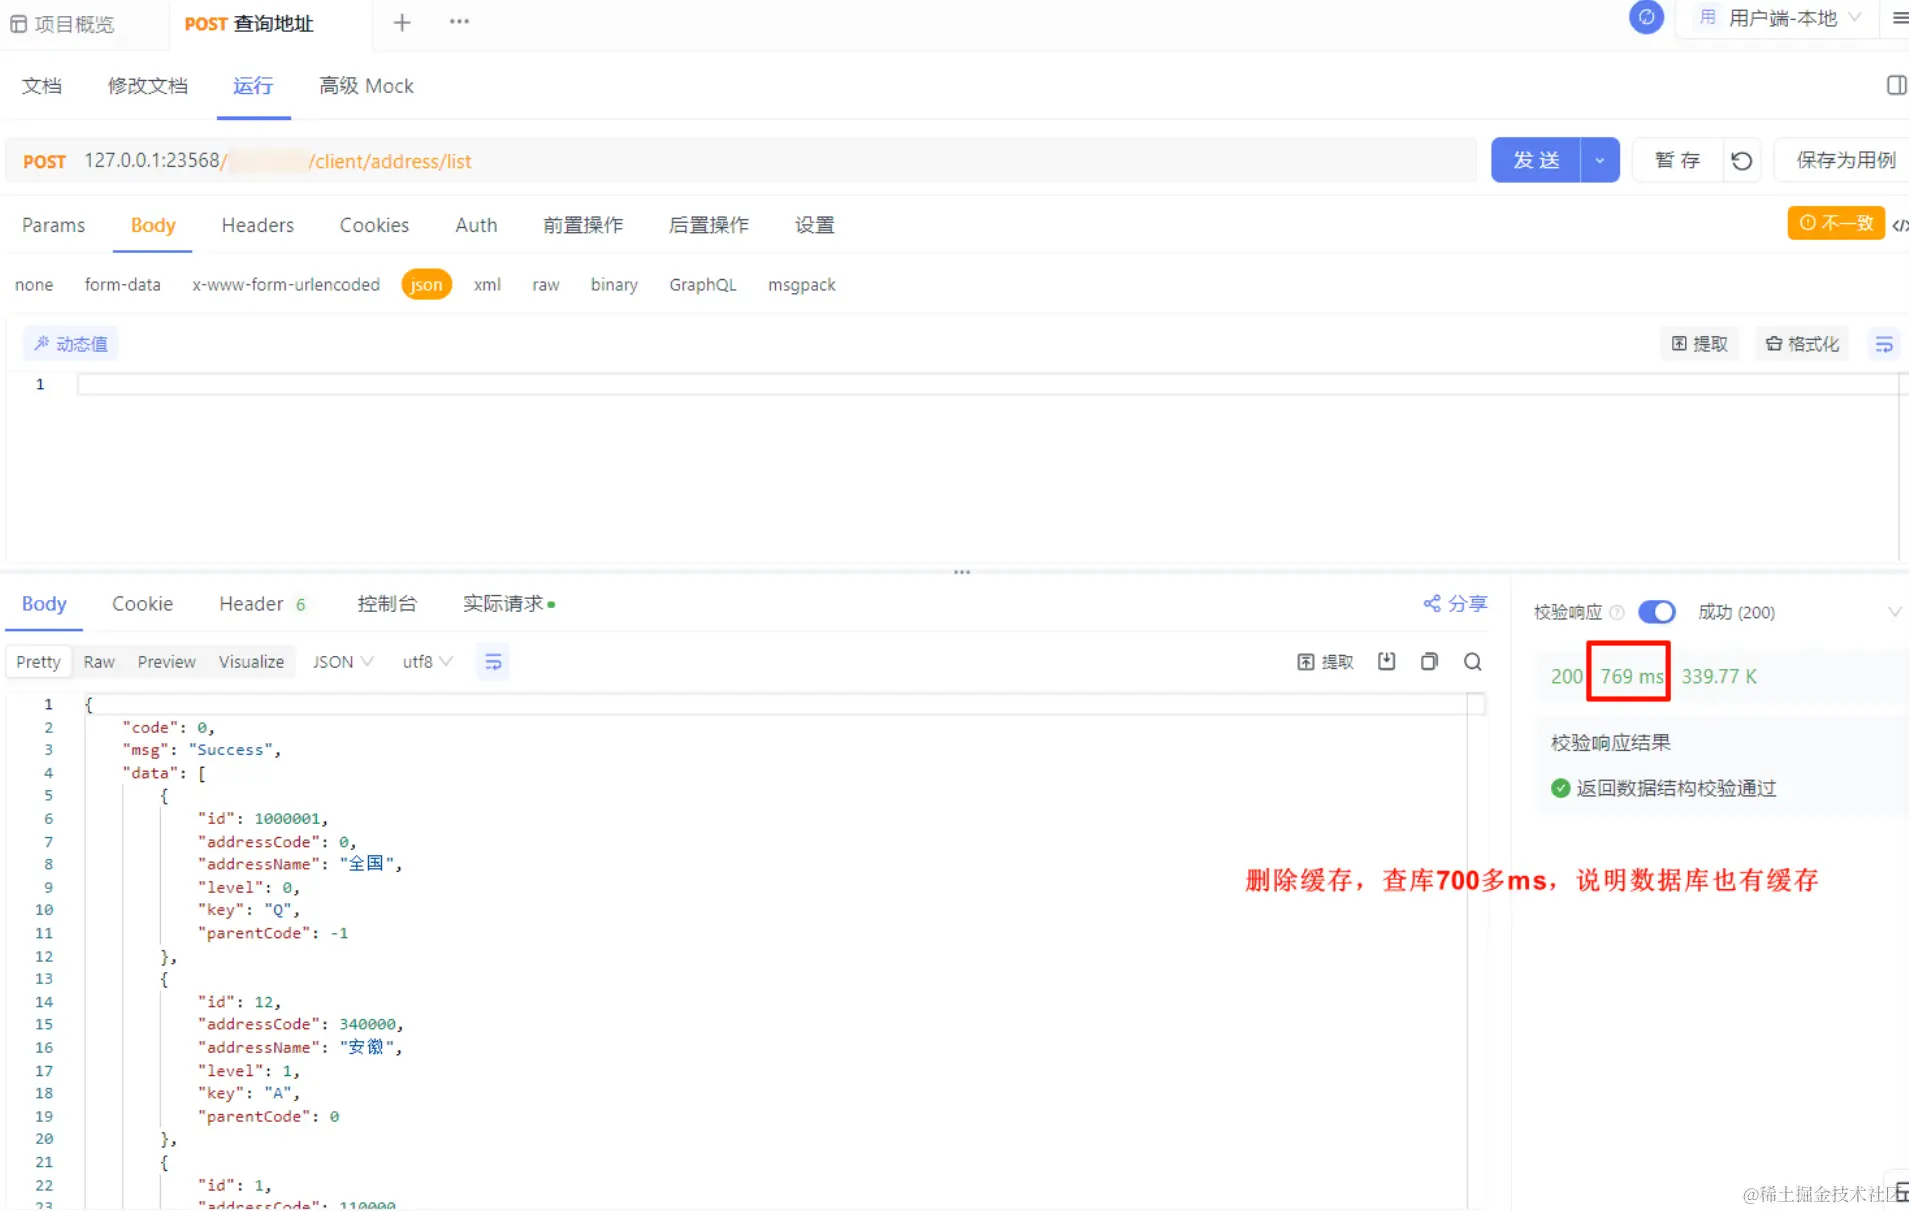This screenshot has width=1909, height=1211.
Task: Expand the 发送 button dropdown arrow
Action: click(x=1600, y=160)
